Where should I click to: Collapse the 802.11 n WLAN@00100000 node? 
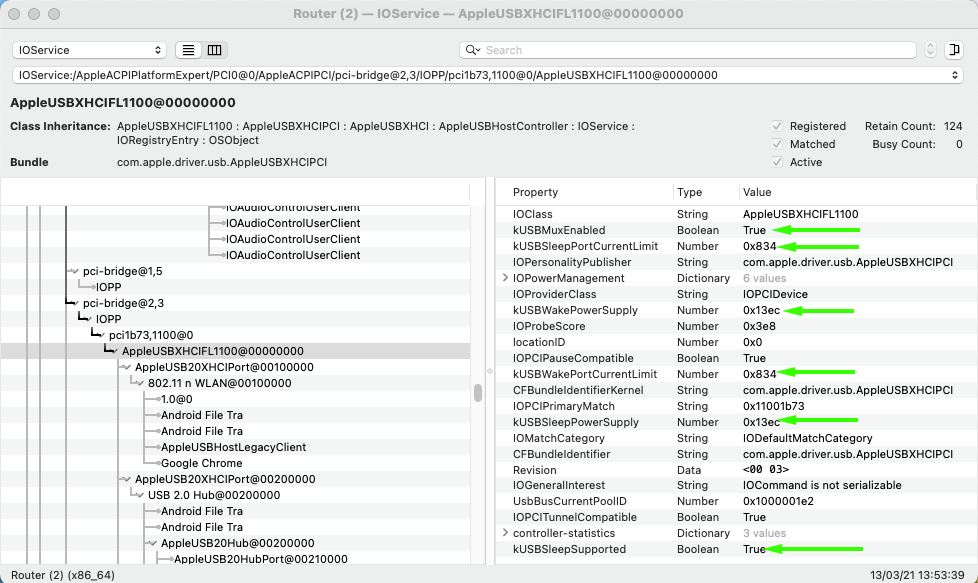140,383
